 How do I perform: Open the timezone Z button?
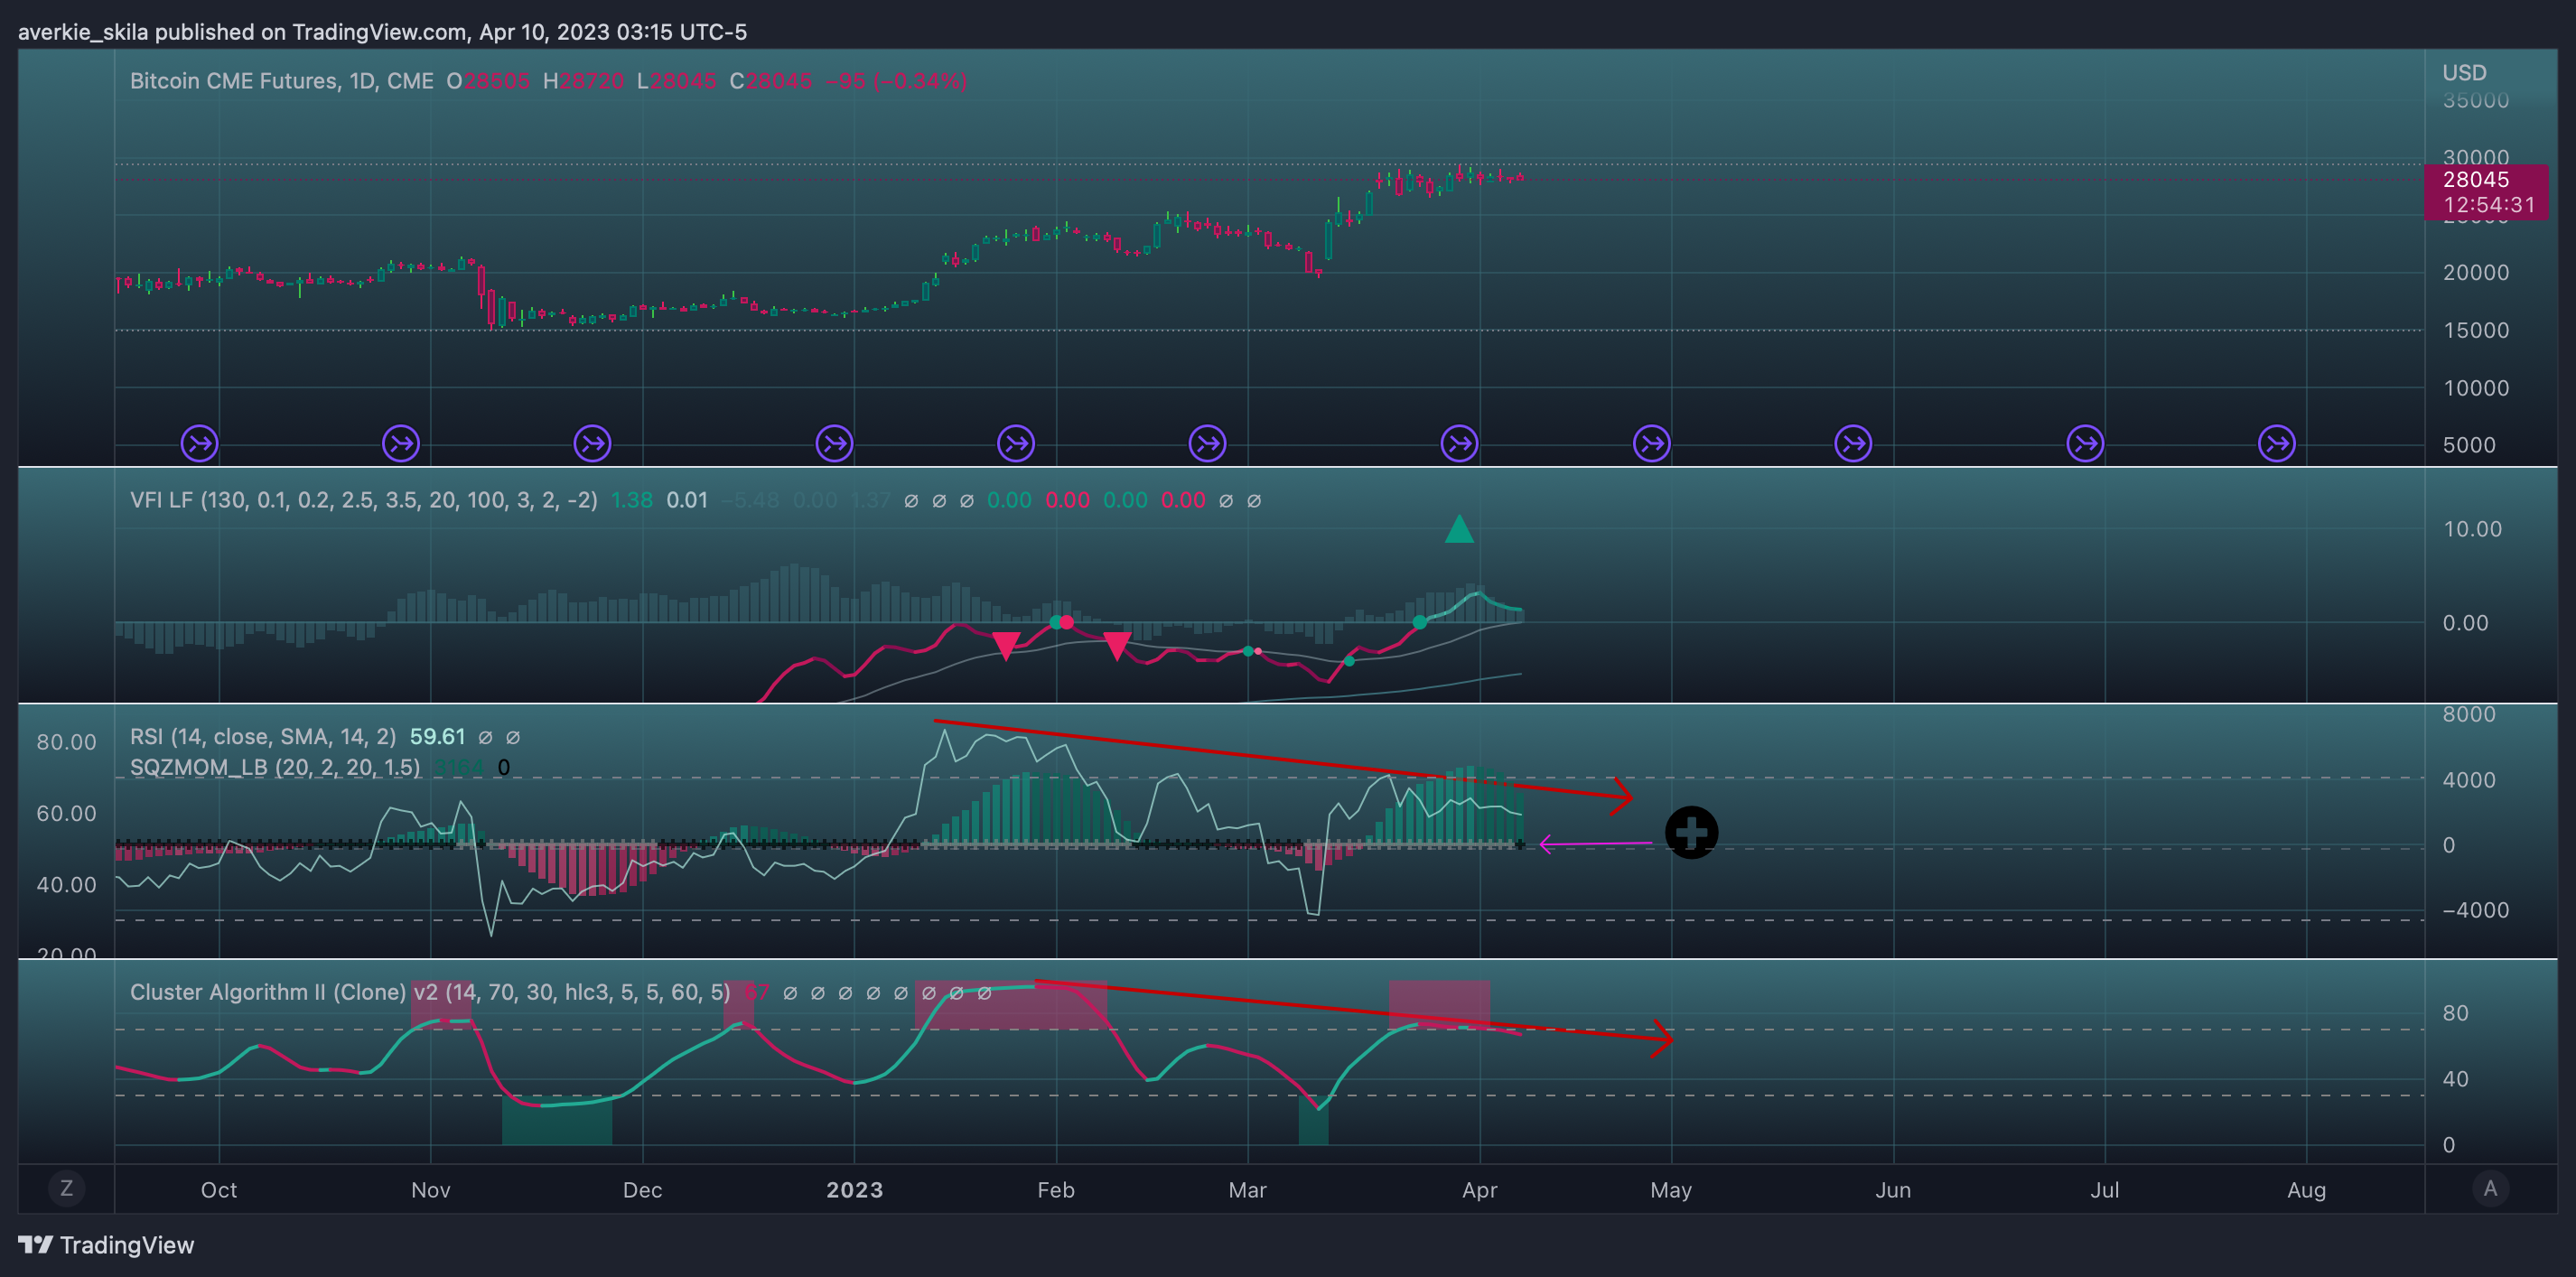[67, 1189]
